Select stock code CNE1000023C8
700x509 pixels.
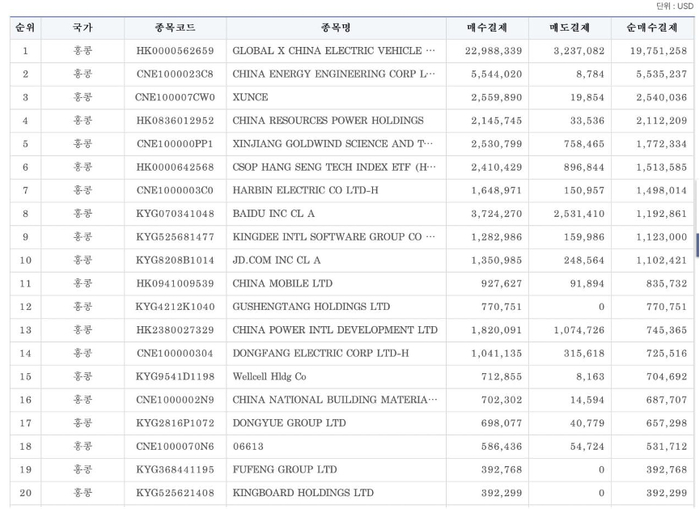tap(175, 74)
